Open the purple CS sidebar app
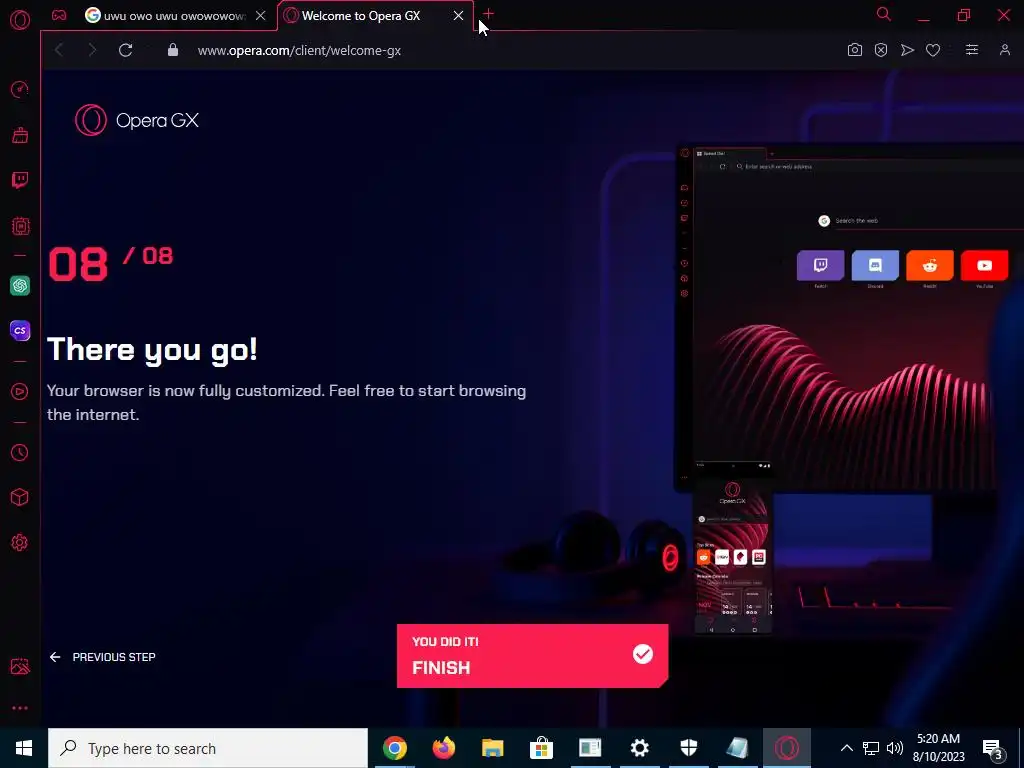This screenshot has width=1024, height=768. click(20, 330)
